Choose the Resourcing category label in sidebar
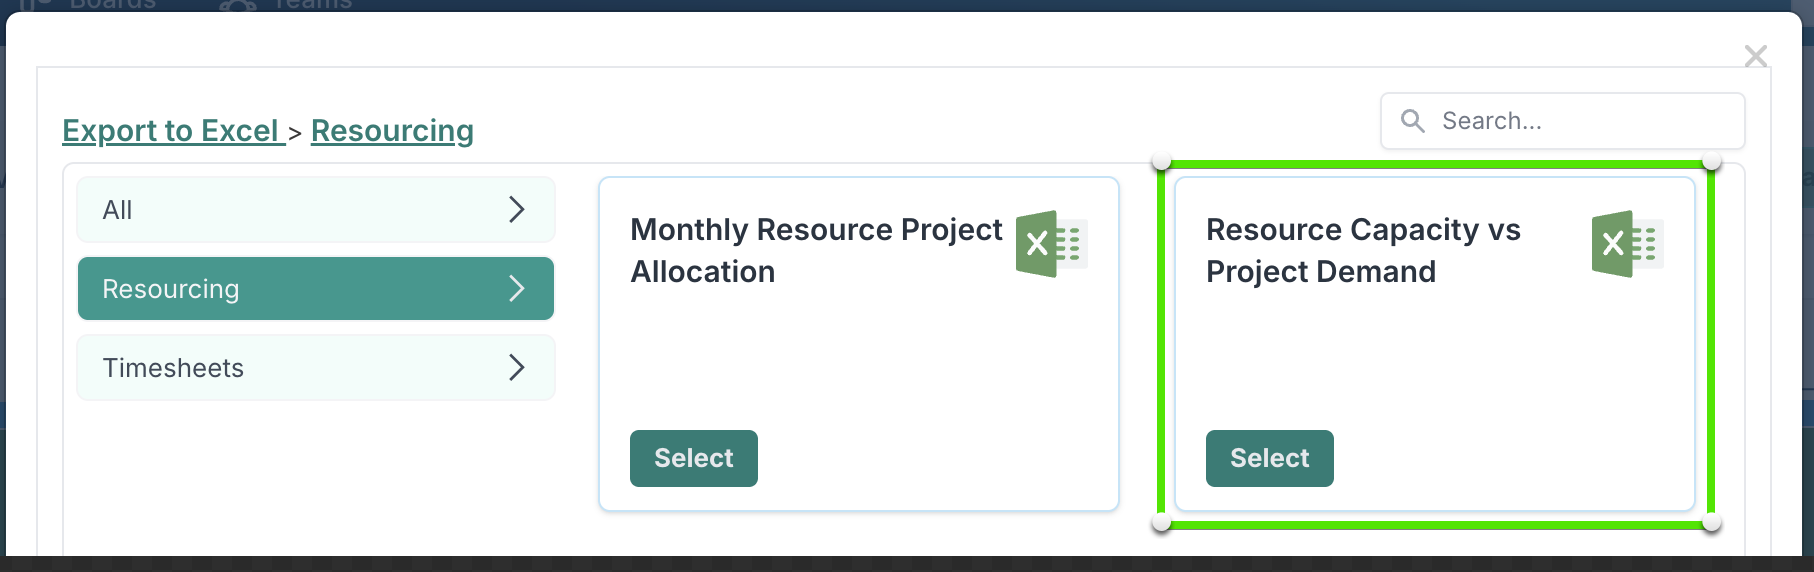 (x=171, y=289)
